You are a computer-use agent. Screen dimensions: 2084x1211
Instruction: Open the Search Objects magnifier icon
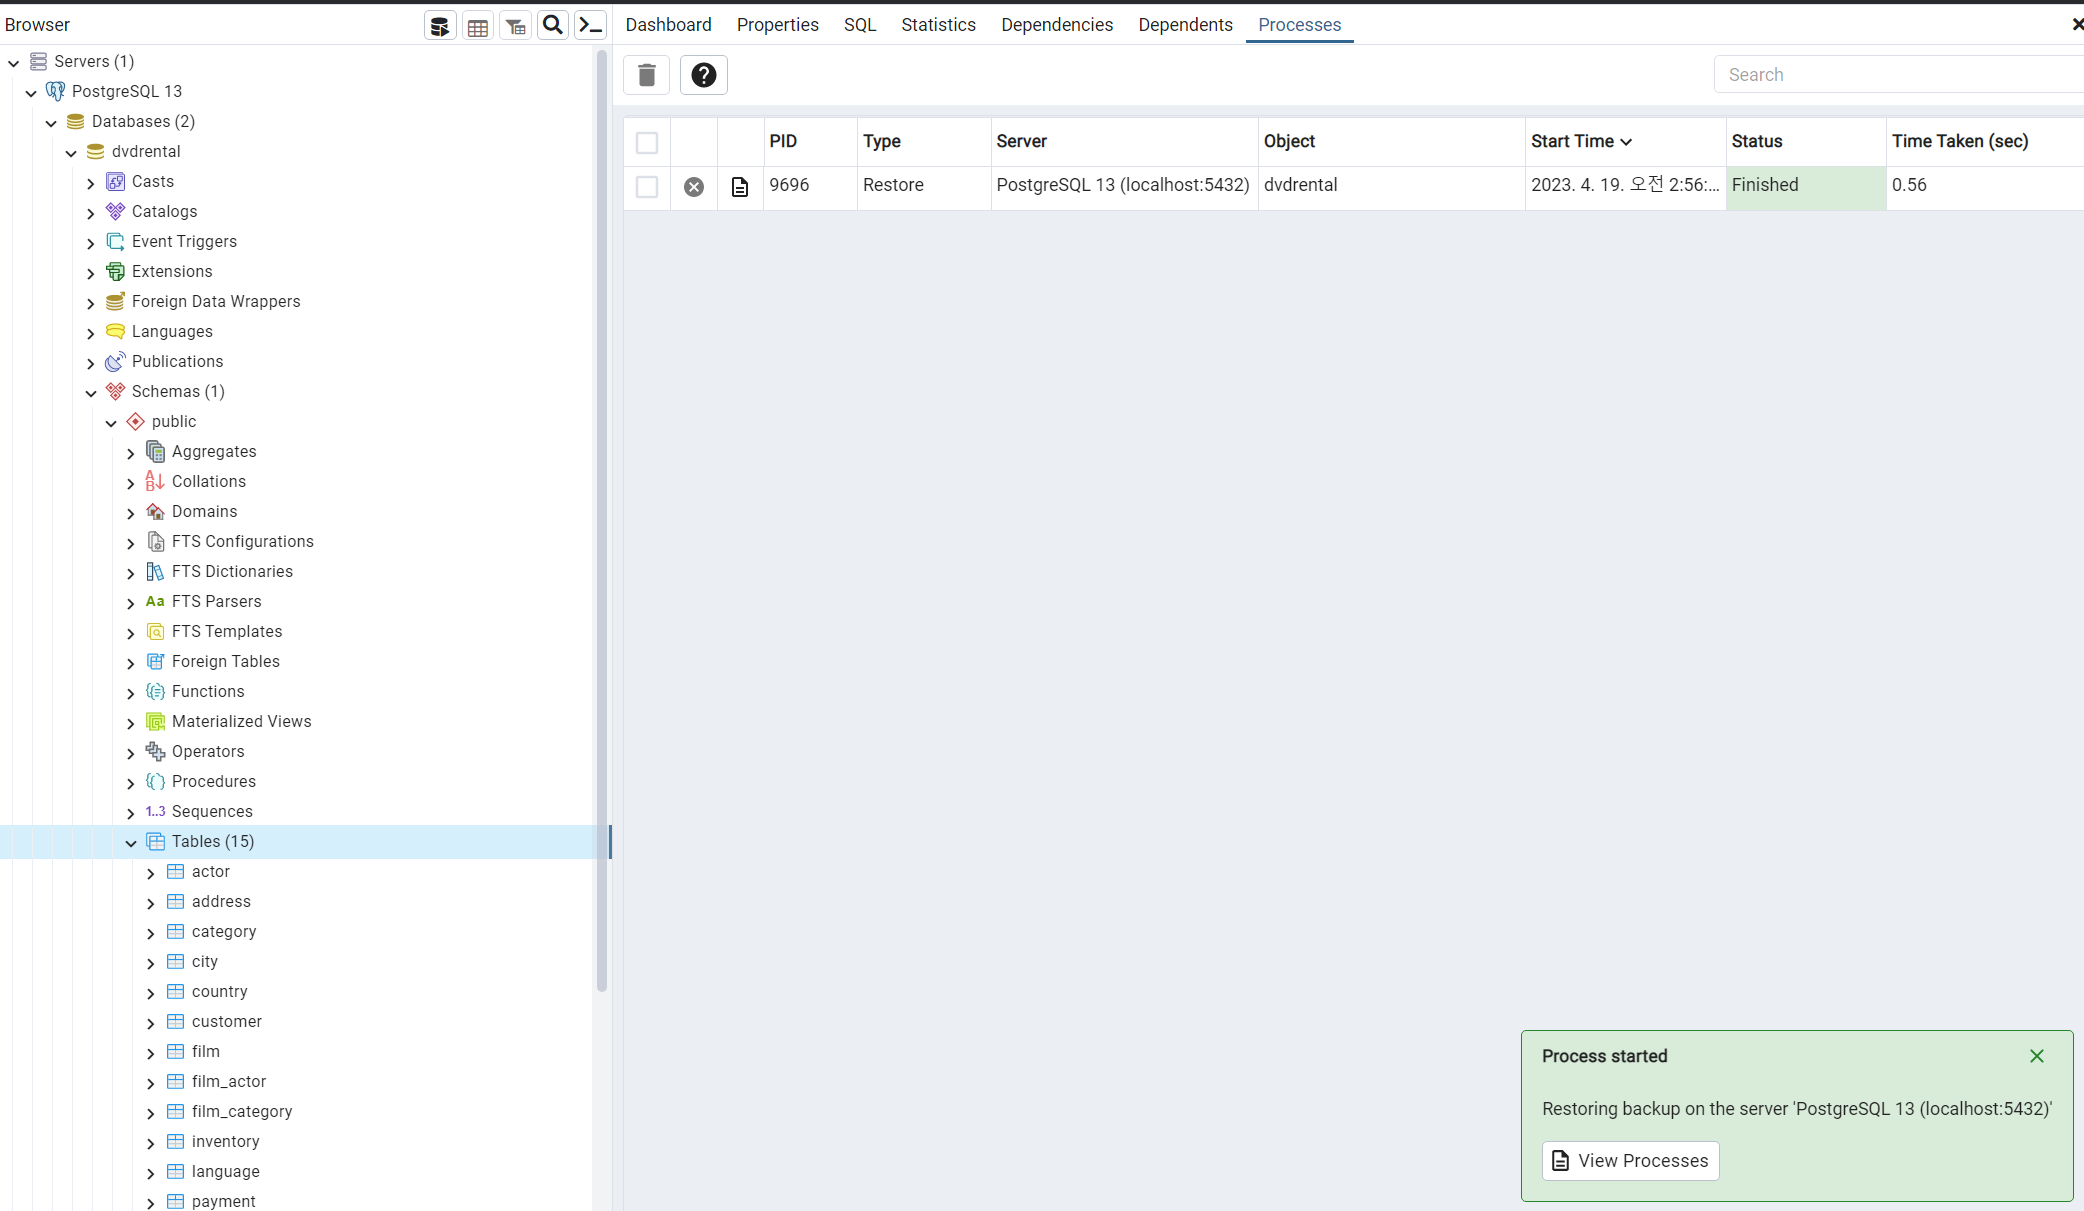[552, 25]
